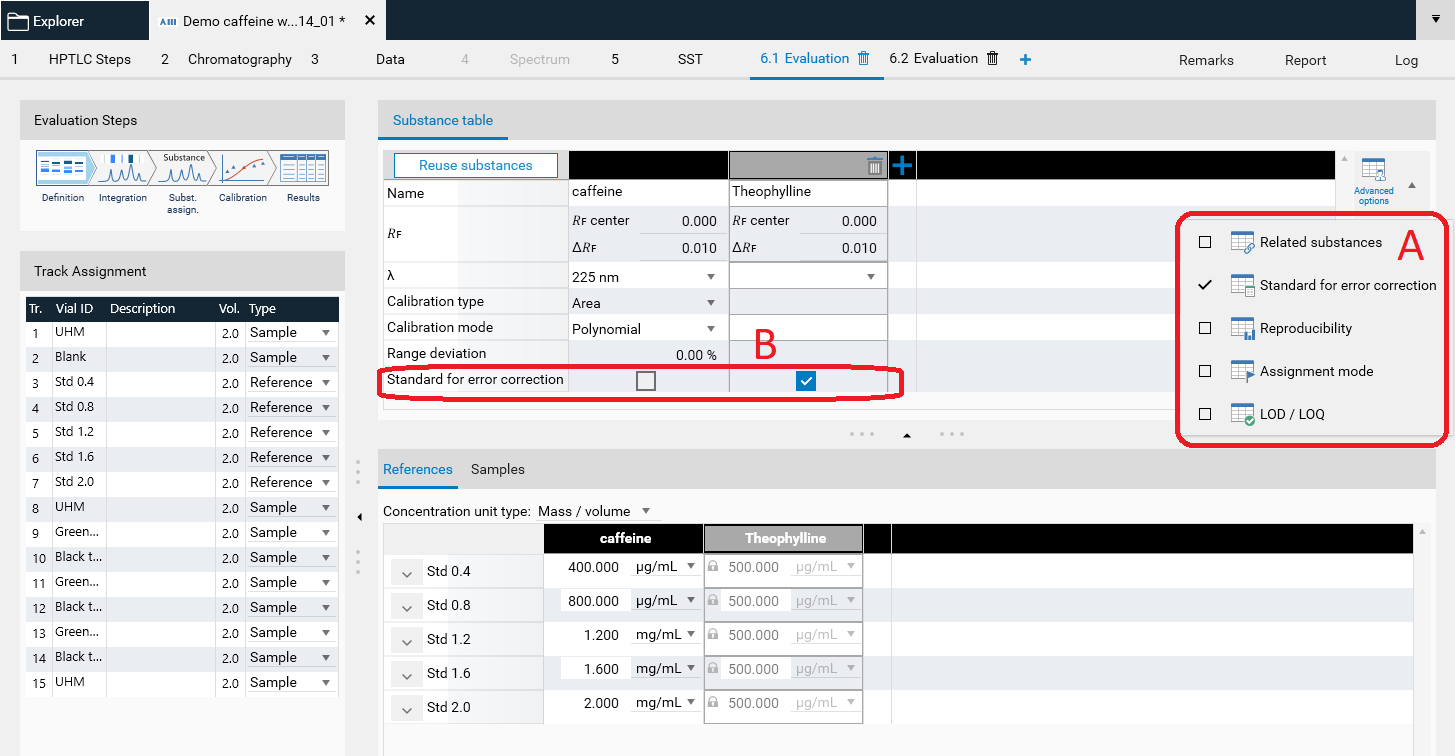This screenshot has width=1455, height=756.
Task: Enable error correction standard for caffeine
Action: pyautogui.click(x=646, y=381)
